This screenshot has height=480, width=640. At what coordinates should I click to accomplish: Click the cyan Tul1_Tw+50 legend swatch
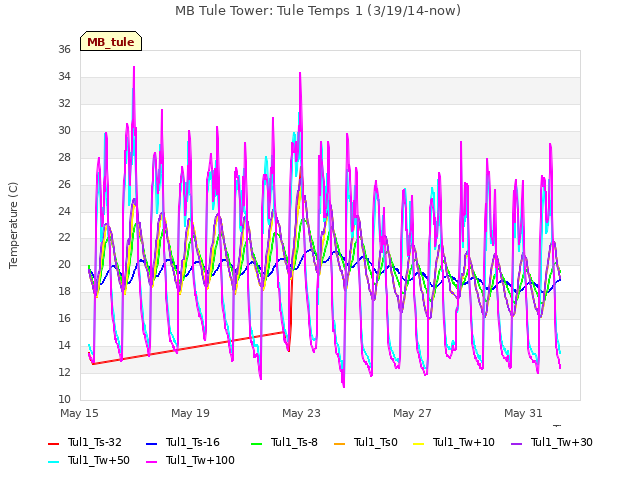54,462
